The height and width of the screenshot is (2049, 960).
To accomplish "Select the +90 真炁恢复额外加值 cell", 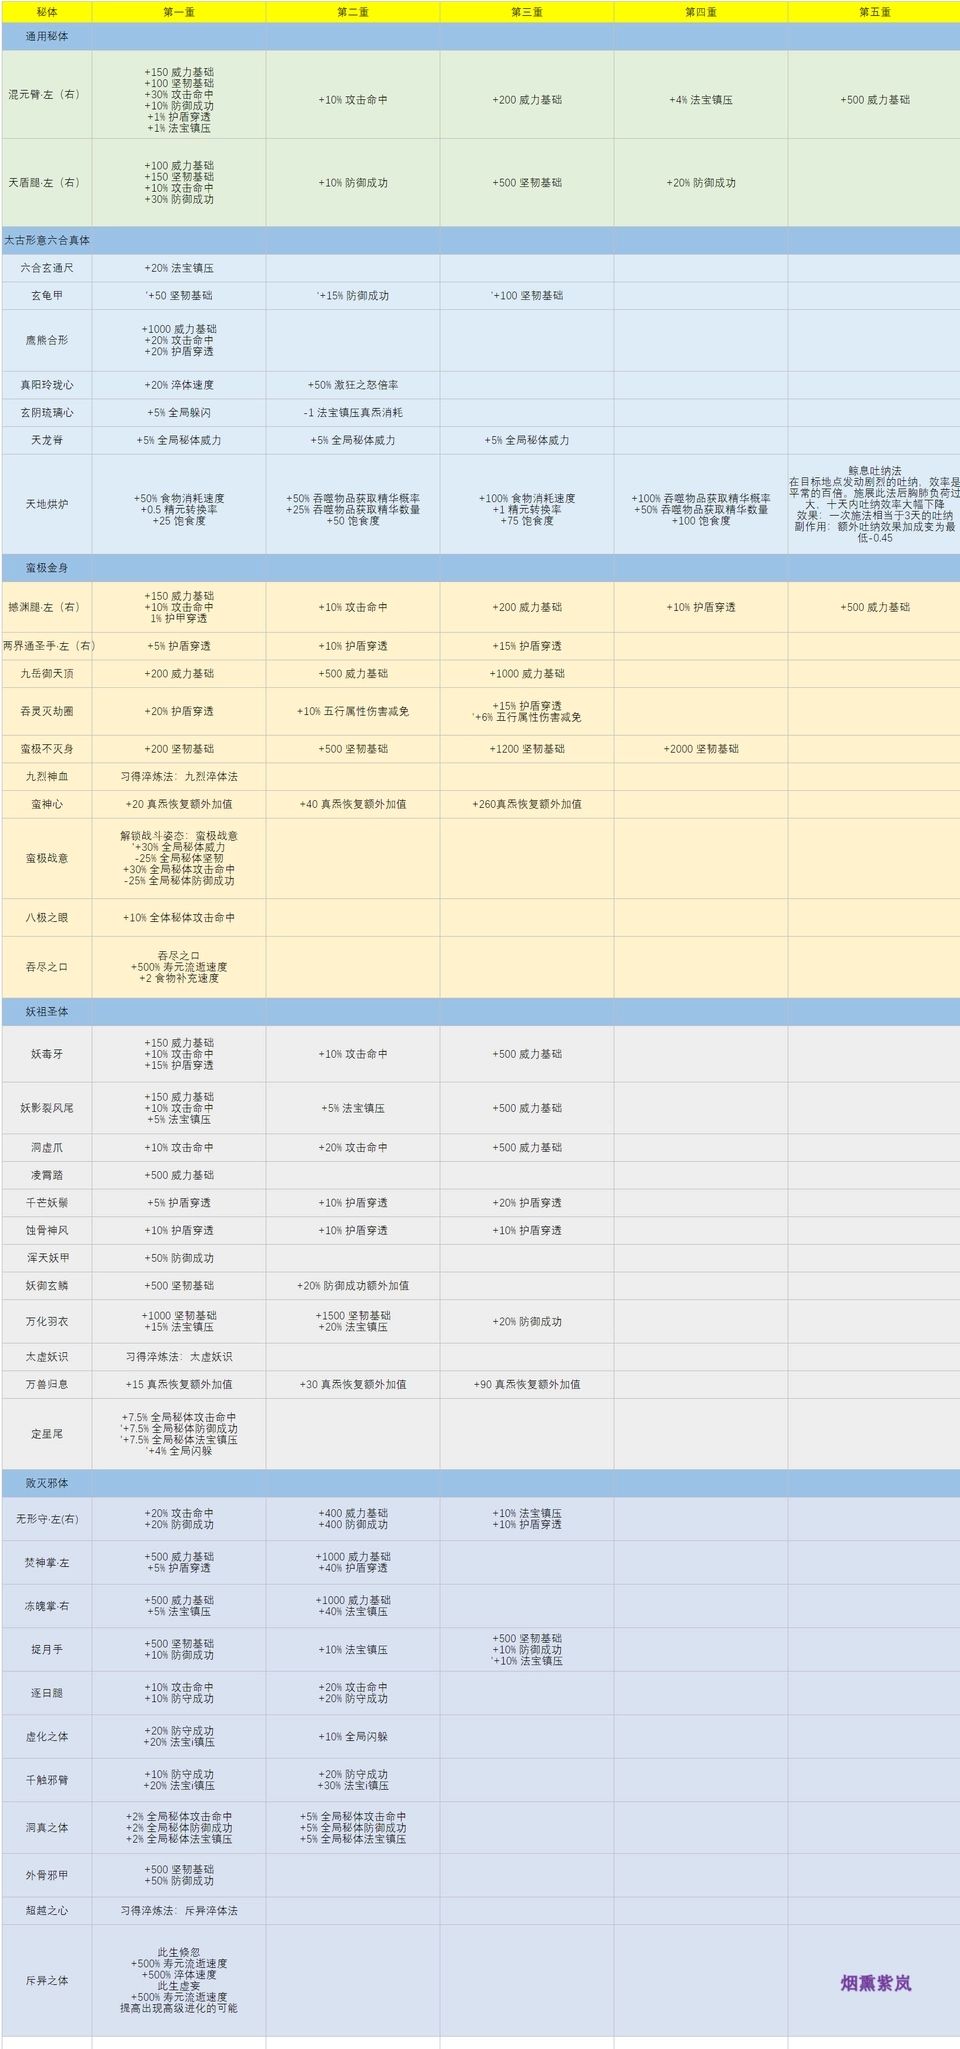I will pos(527,1385).
